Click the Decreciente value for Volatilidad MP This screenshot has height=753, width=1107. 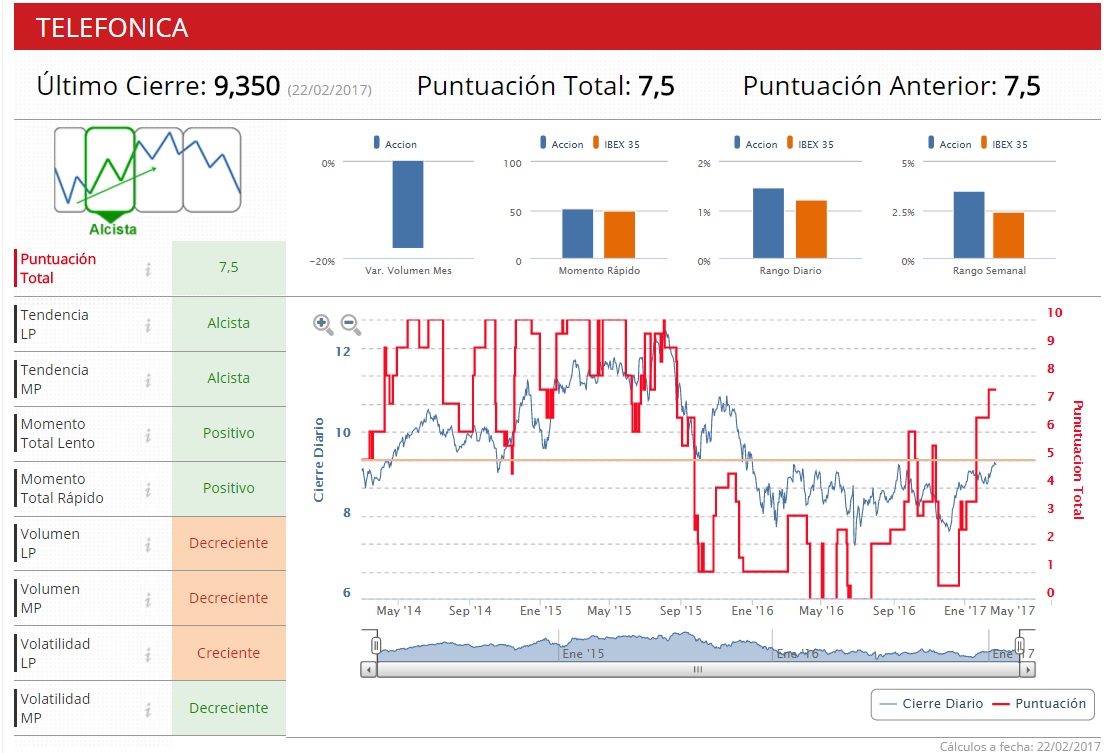[x=229, y=709]
